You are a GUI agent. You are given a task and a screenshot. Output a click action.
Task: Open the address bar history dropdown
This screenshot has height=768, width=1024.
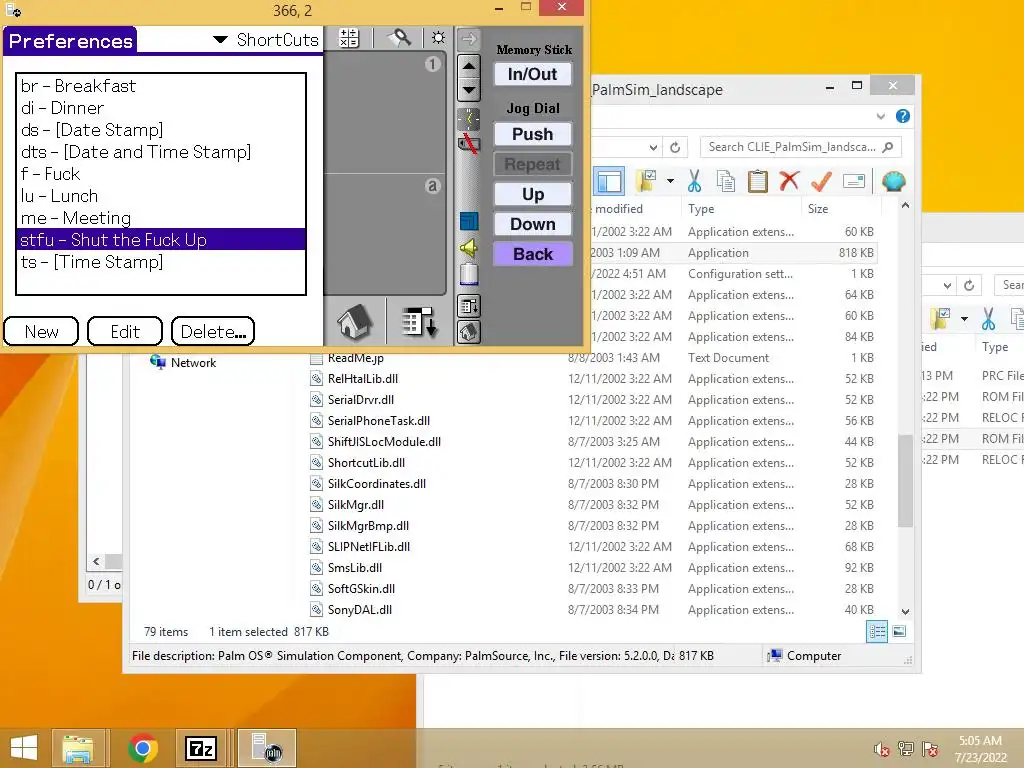[x=653, y=148]
